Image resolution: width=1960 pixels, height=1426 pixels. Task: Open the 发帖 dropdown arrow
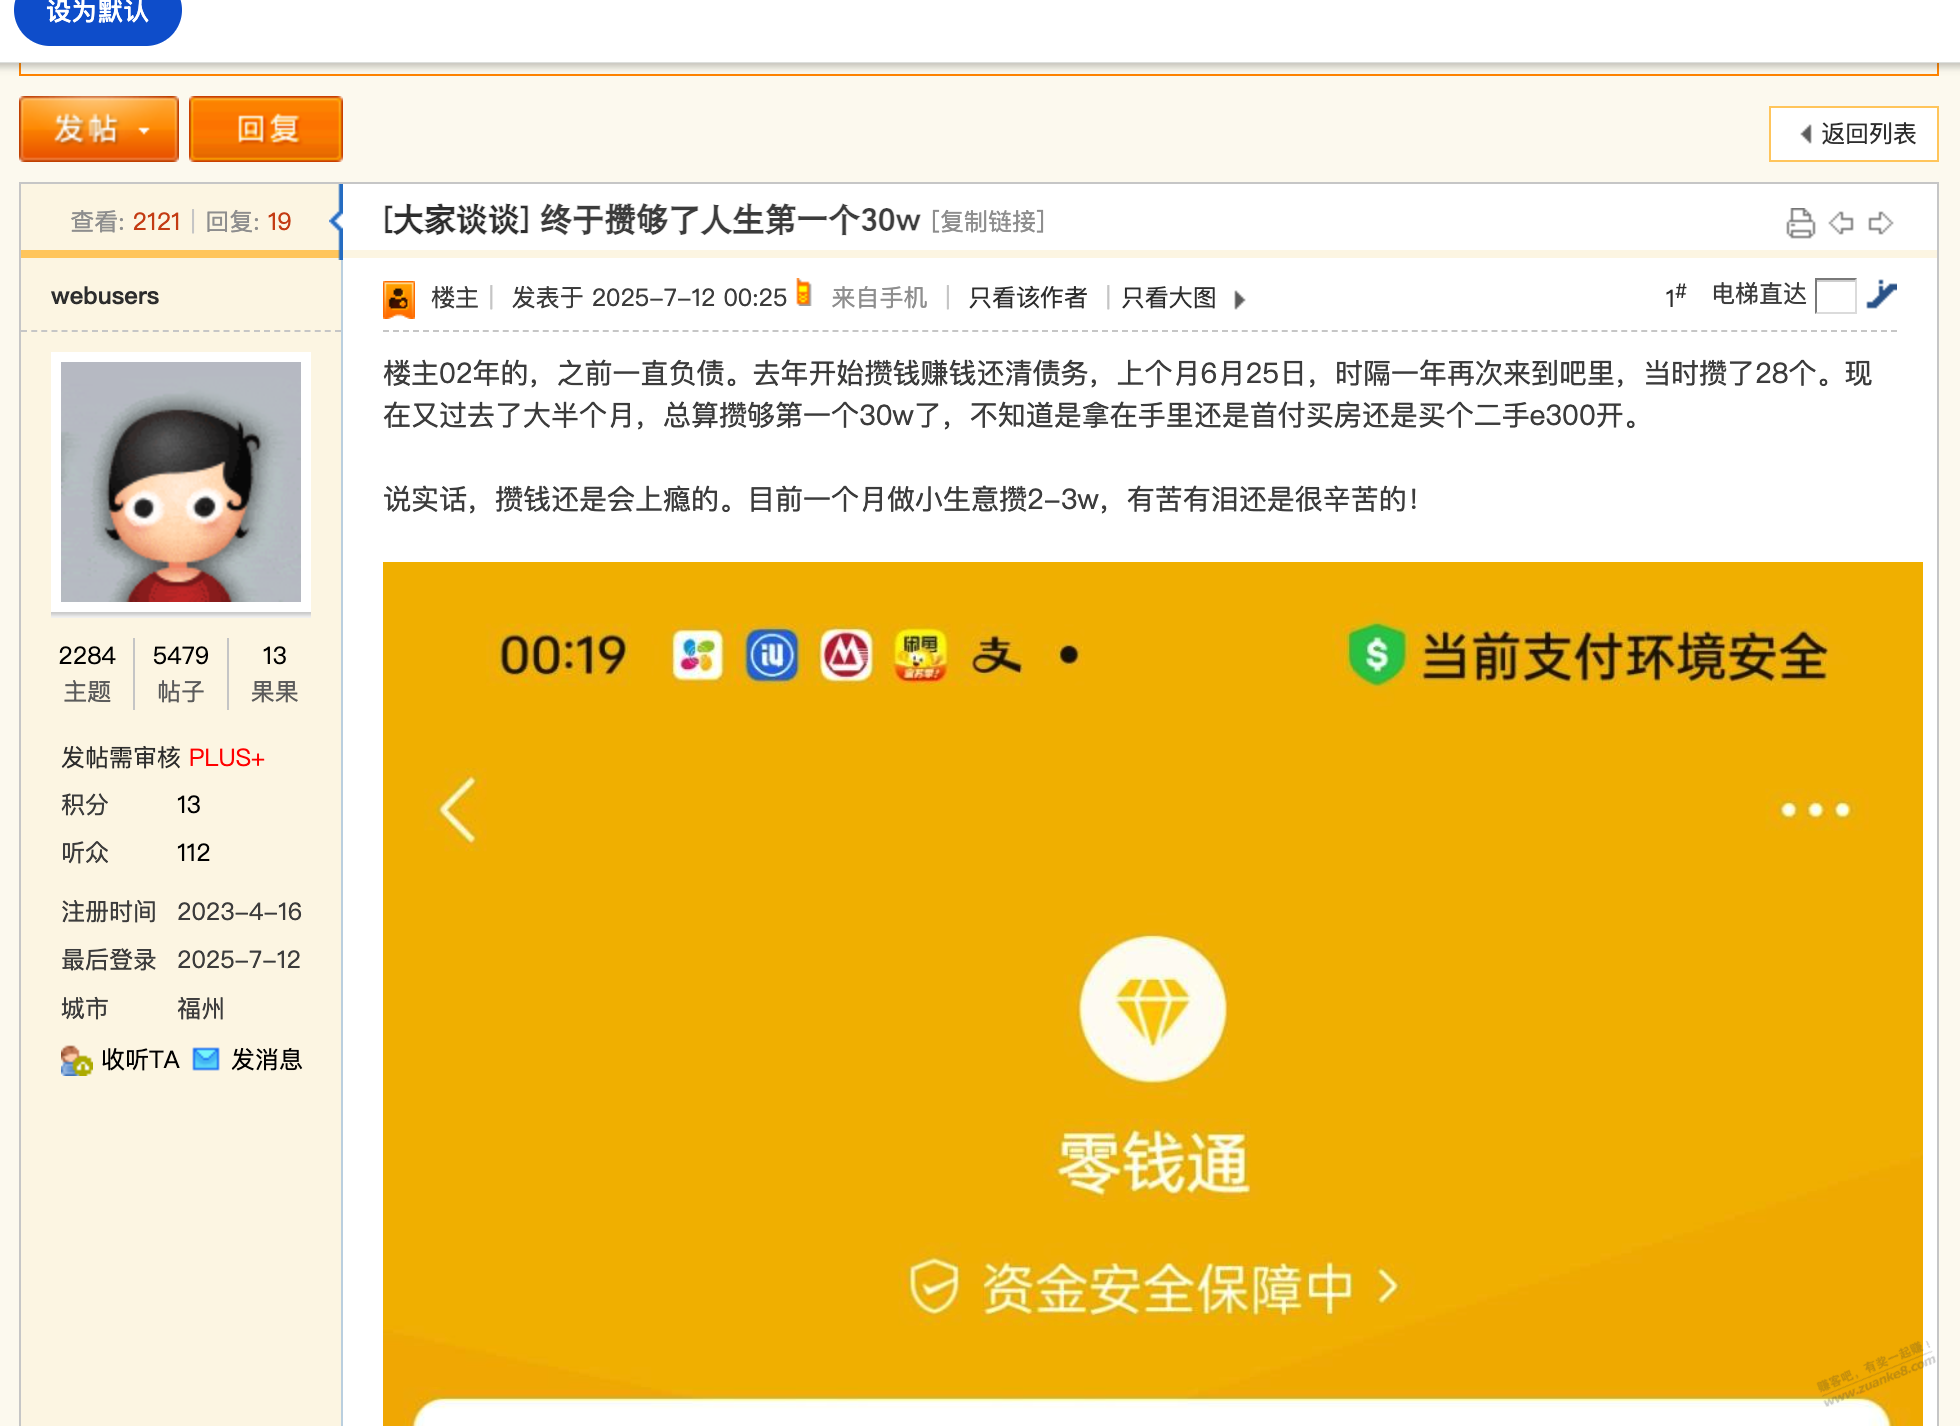pyautogui.click(x=145, y=130)
